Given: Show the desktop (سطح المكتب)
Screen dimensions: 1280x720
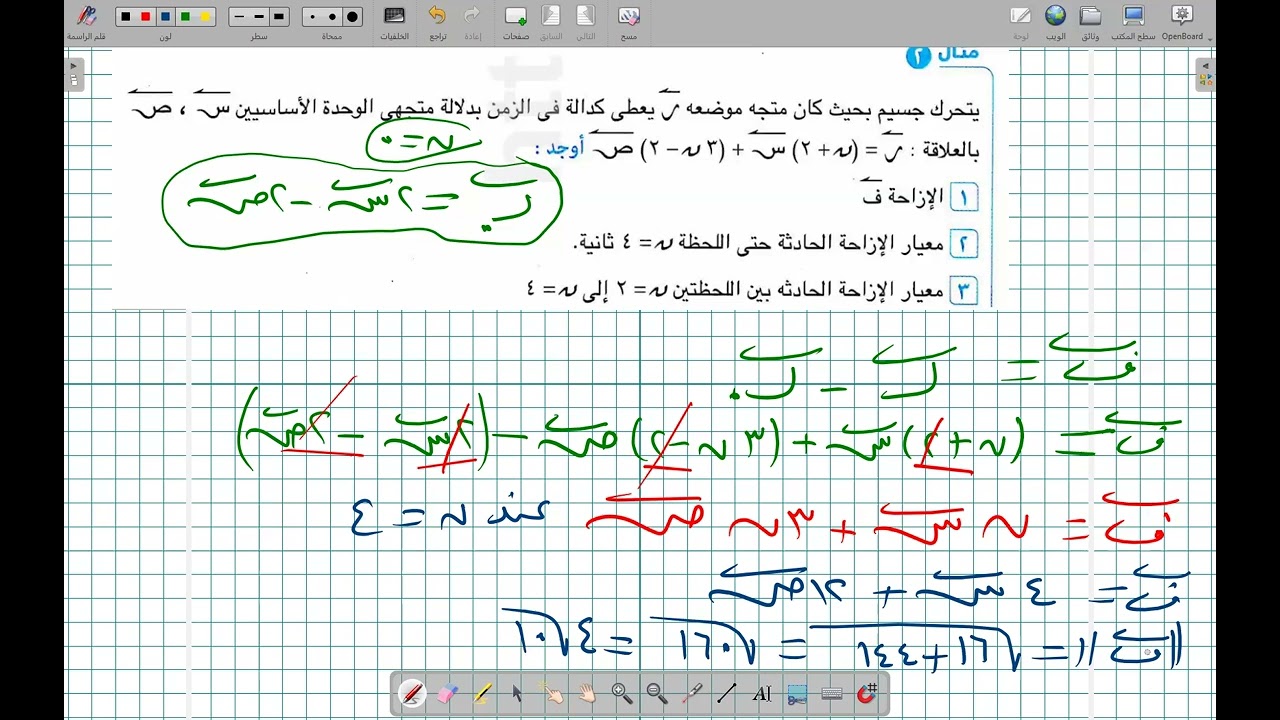Looking at the screenshot, I should pyautogui.click(x=1133, y=22).
